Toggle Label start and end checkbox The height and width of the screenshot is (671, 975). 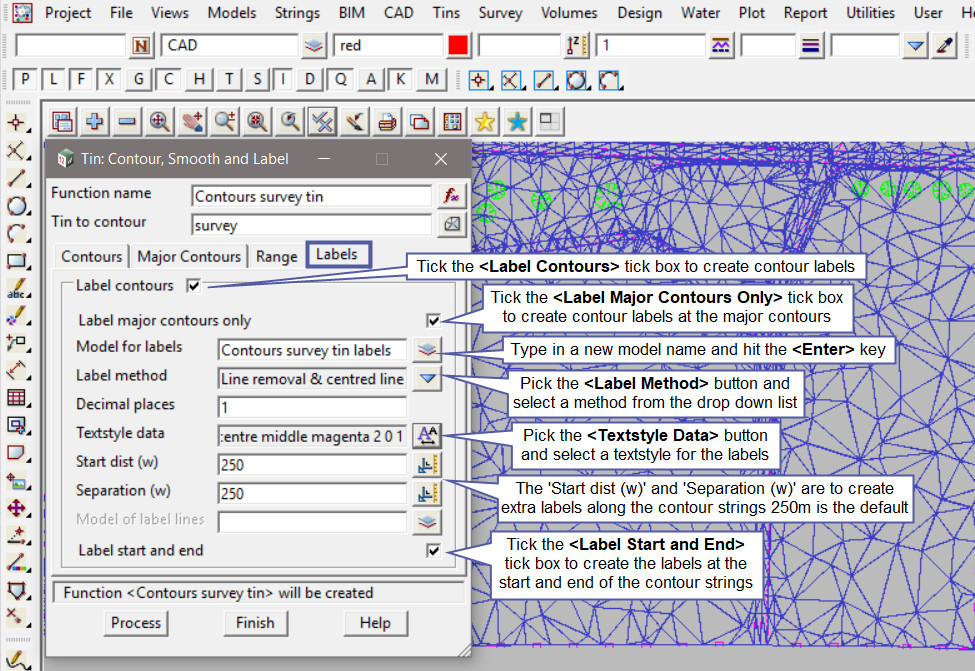[433, 550]
